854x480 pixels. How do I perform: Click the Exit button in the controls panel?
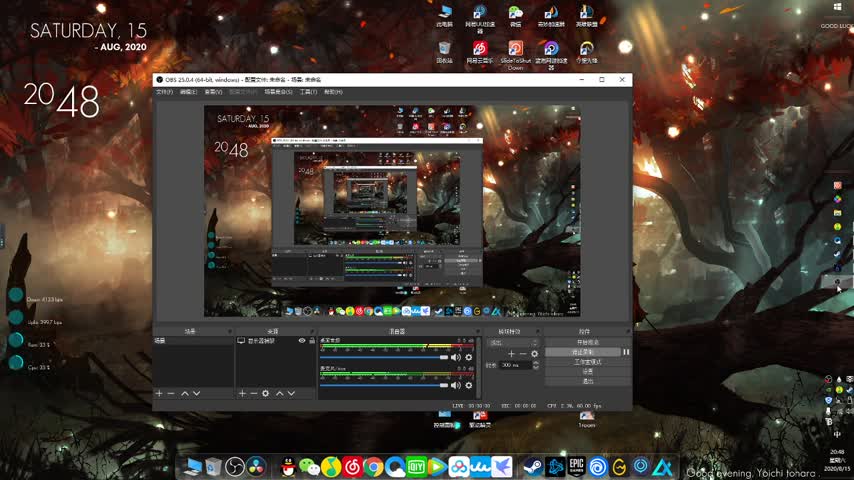click(588, 381)
